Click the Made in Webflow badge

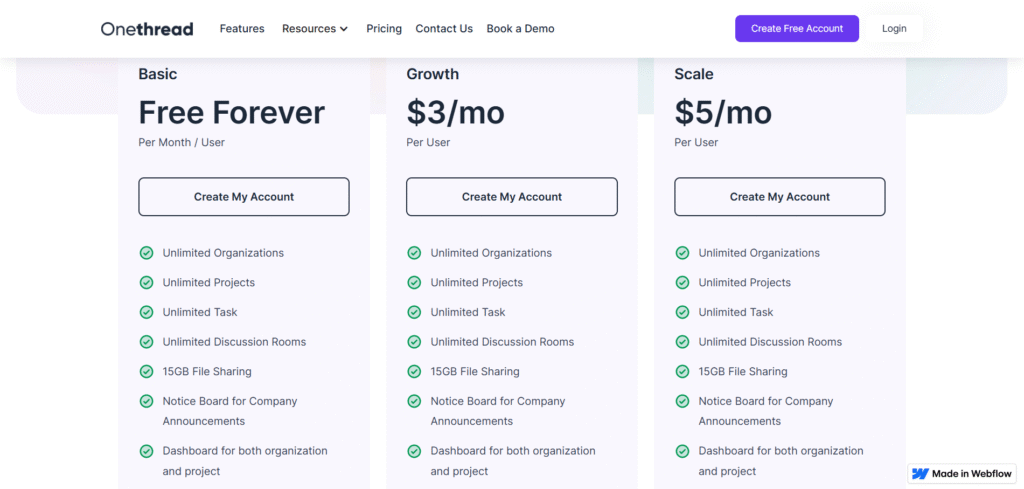962,474
